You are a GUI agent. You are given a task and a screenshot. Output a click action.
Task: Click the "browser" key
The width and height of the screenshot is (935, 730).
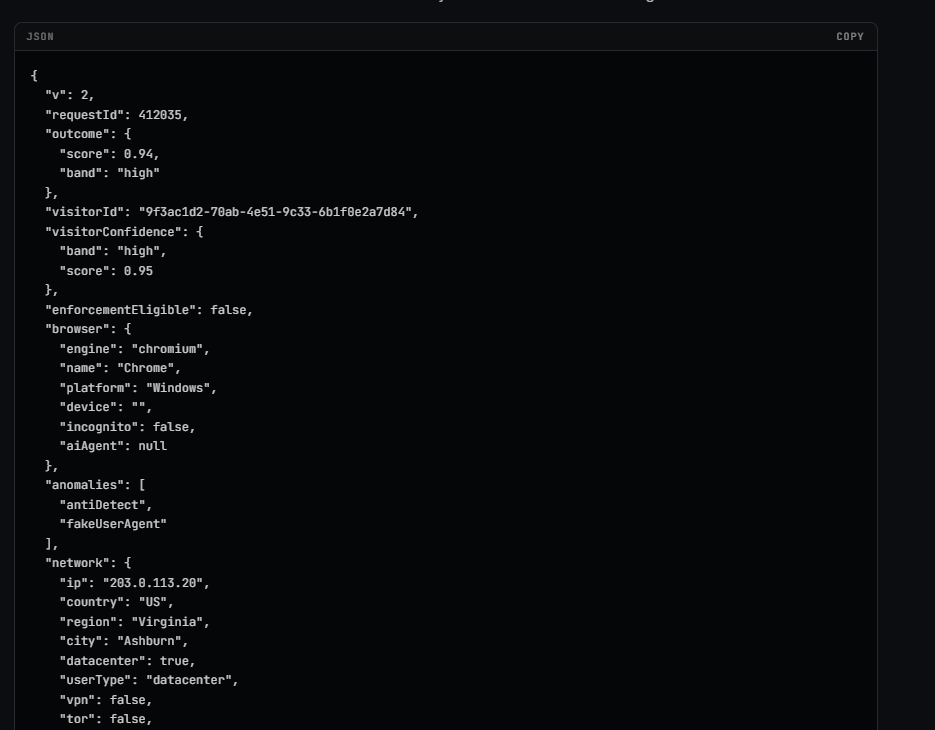(x=78, y=329)
